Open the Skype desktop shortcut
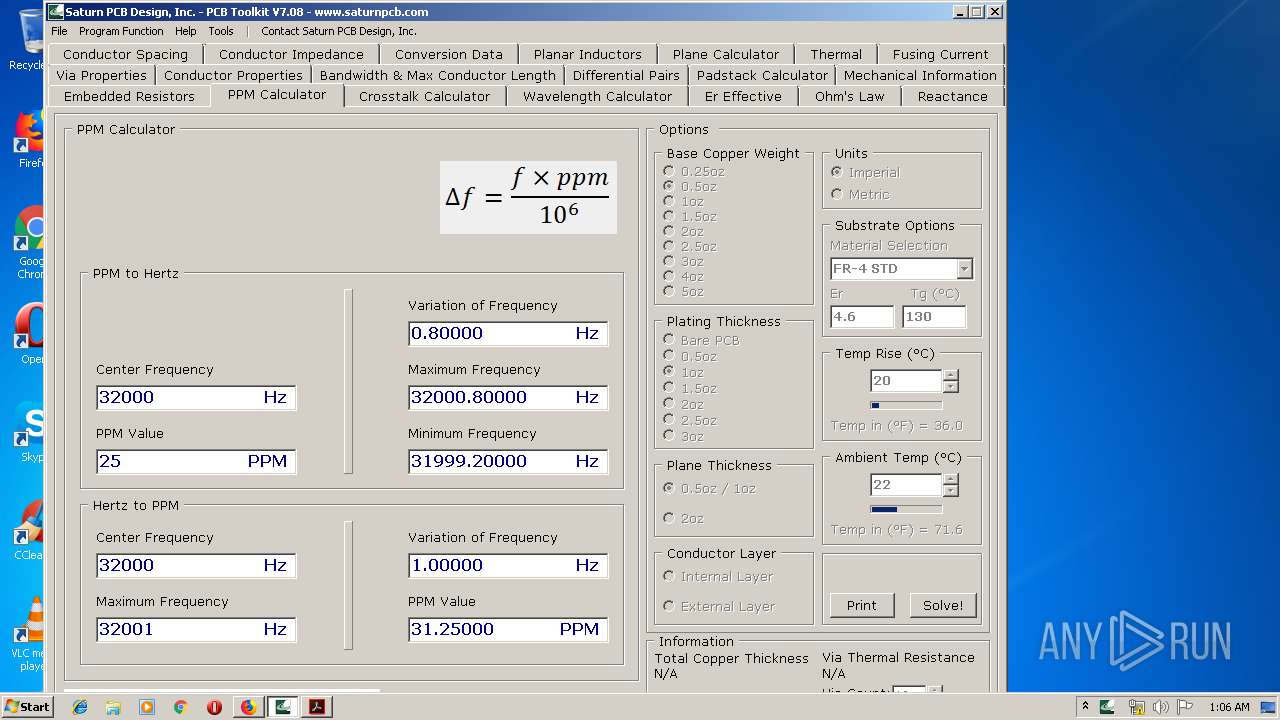The width and height of the screenshot is (1280, 720). [28, 432]
